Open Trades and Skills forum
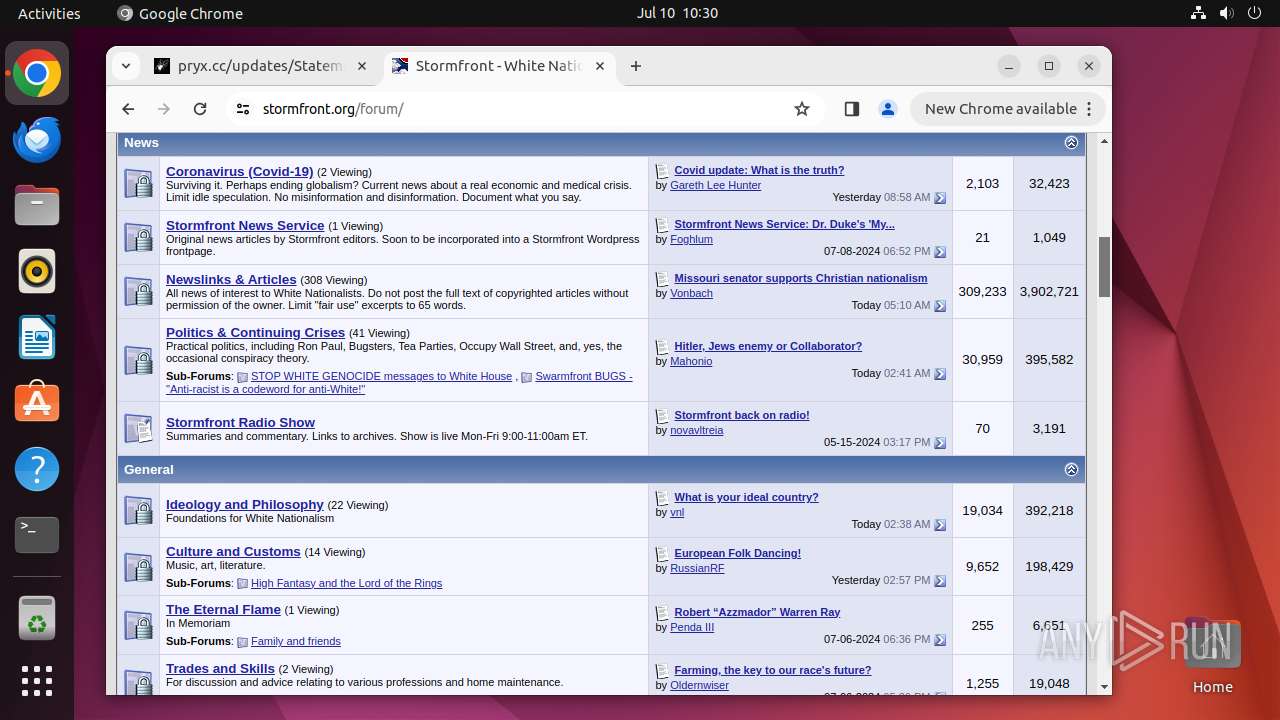This screenshot has height=720, width=1280. 220,668
